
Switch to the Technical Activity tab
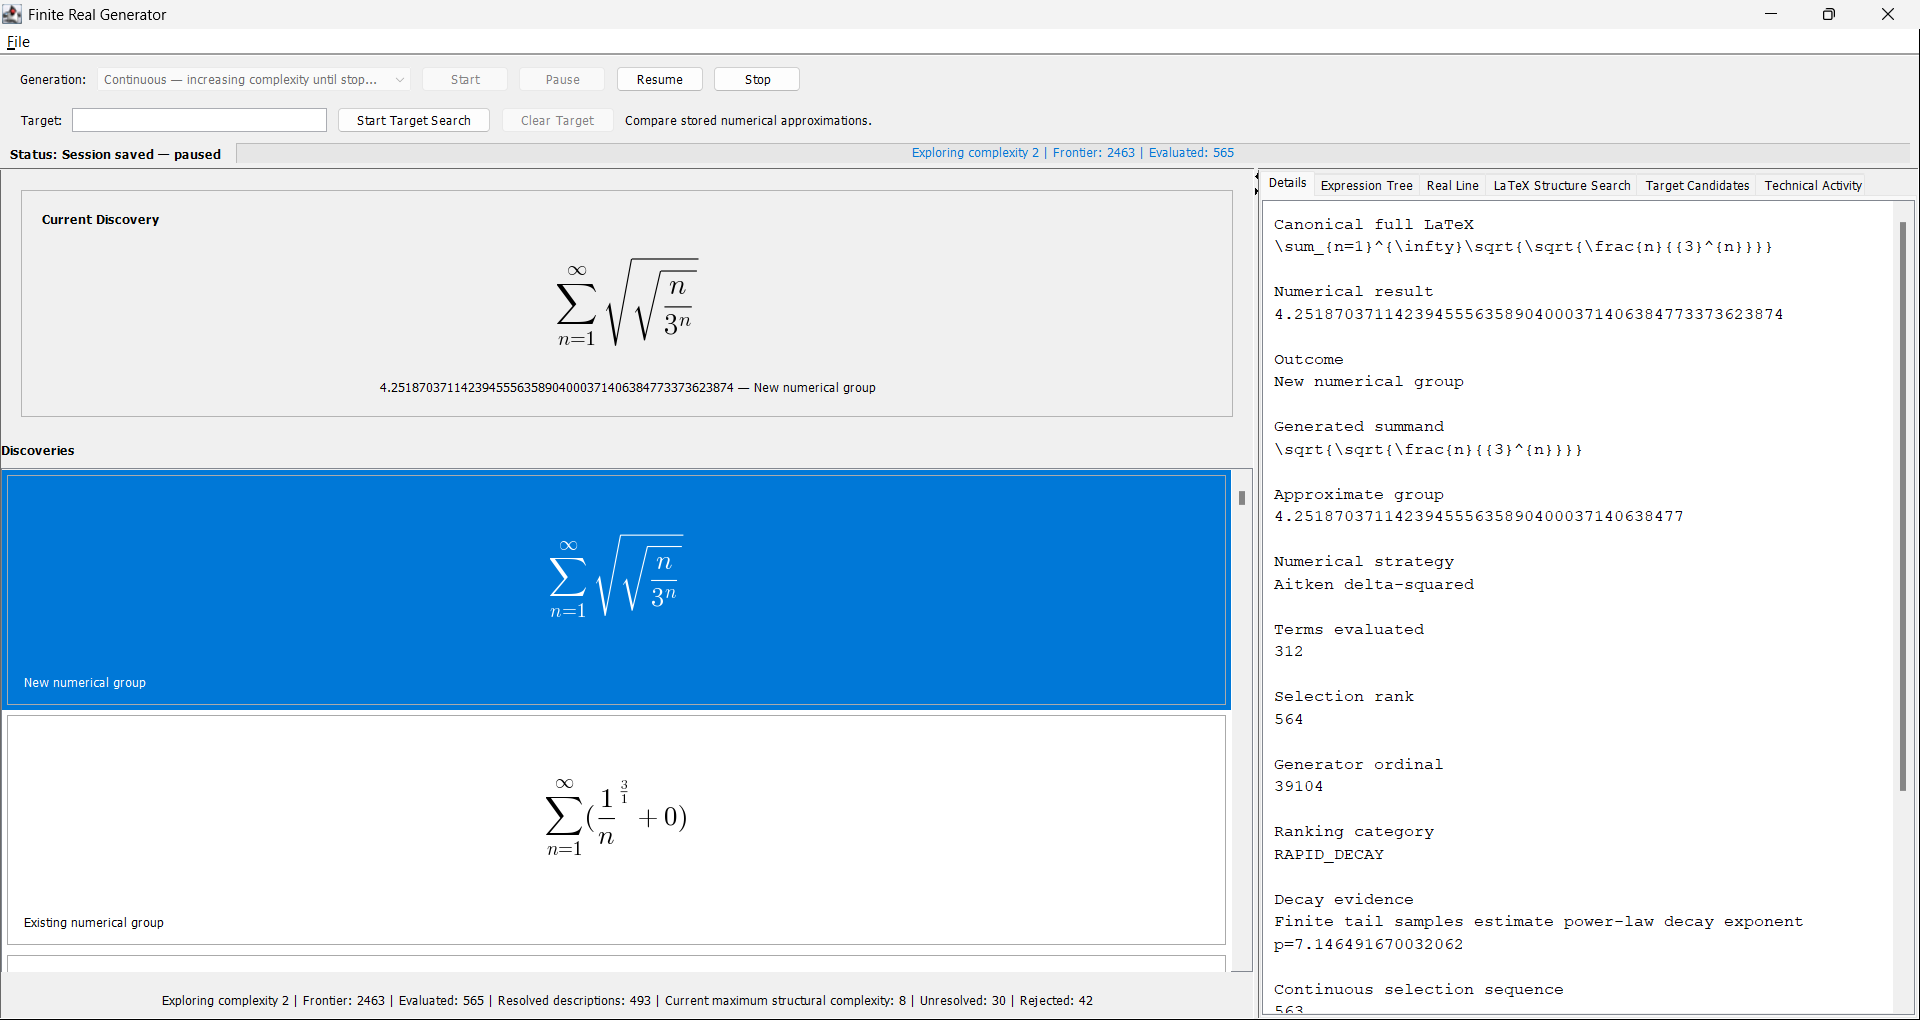pyautogui.click(x=1812, y=185)
